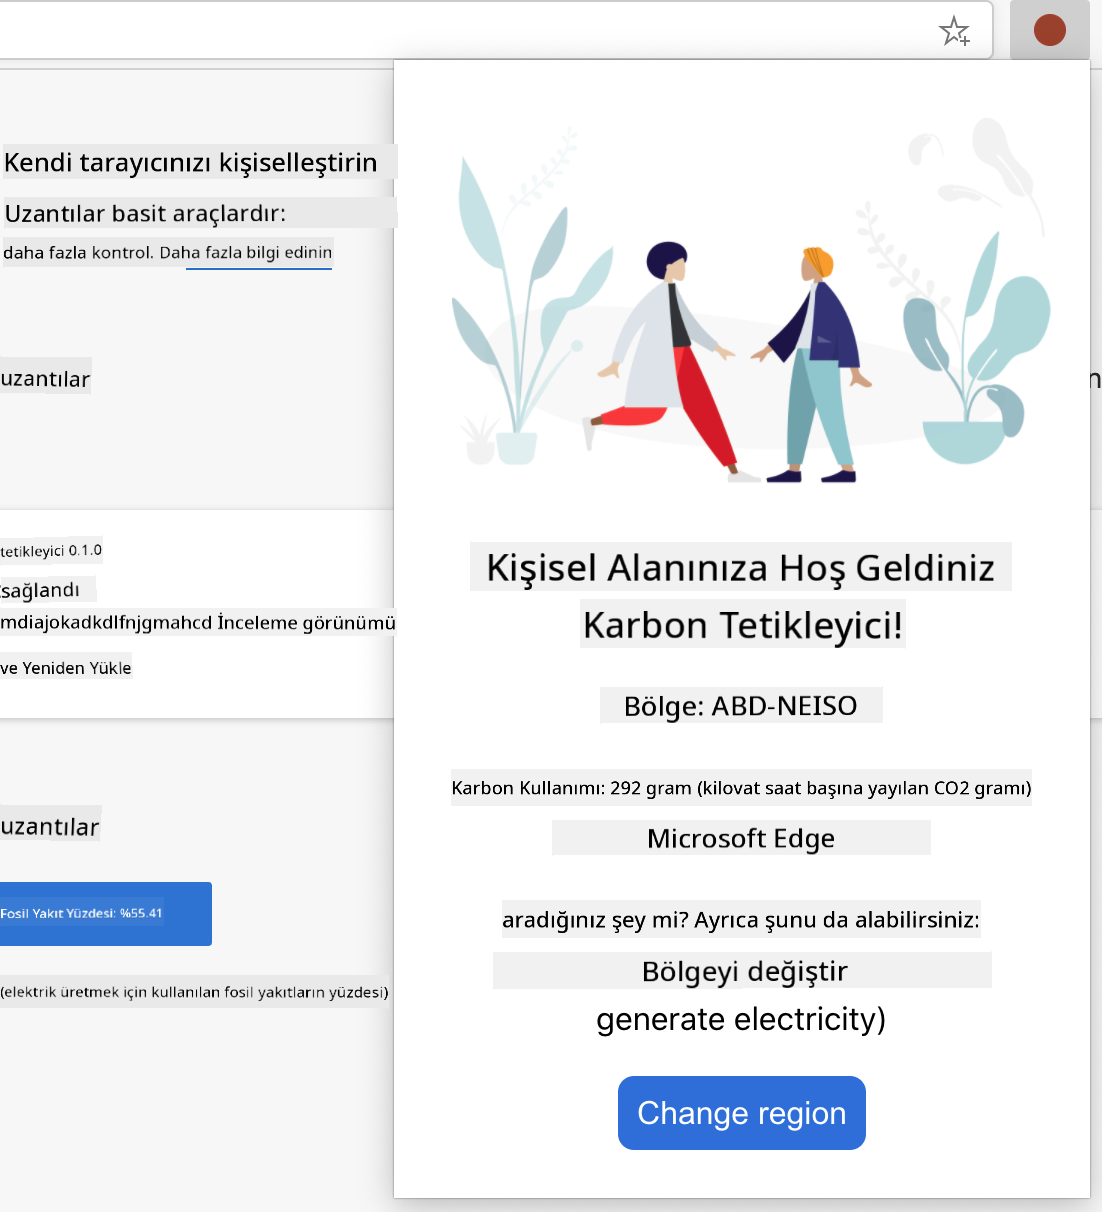This screenshot has width=1102, height=1212.
Task: Click the Karbon Kullanımı 292 gram text
Action: (x=741, y=788)
